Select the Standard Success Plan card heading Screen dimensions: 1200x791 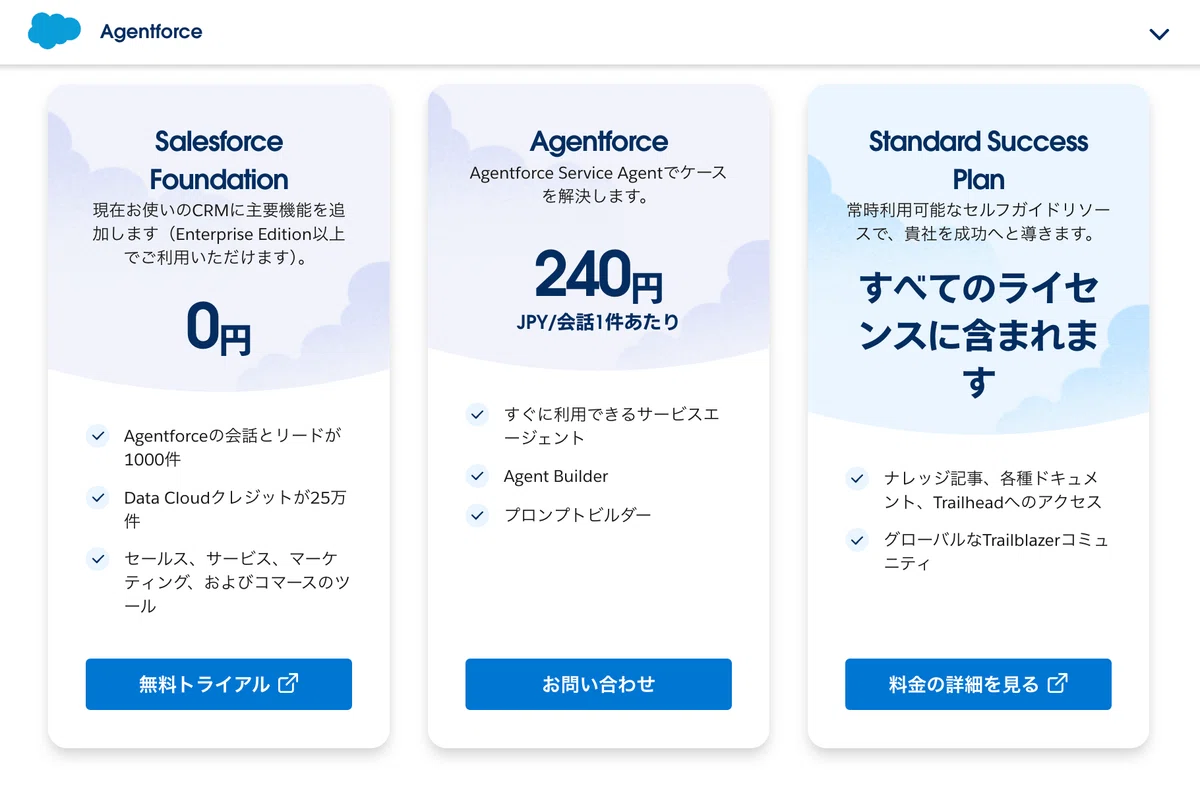(978, 160)
